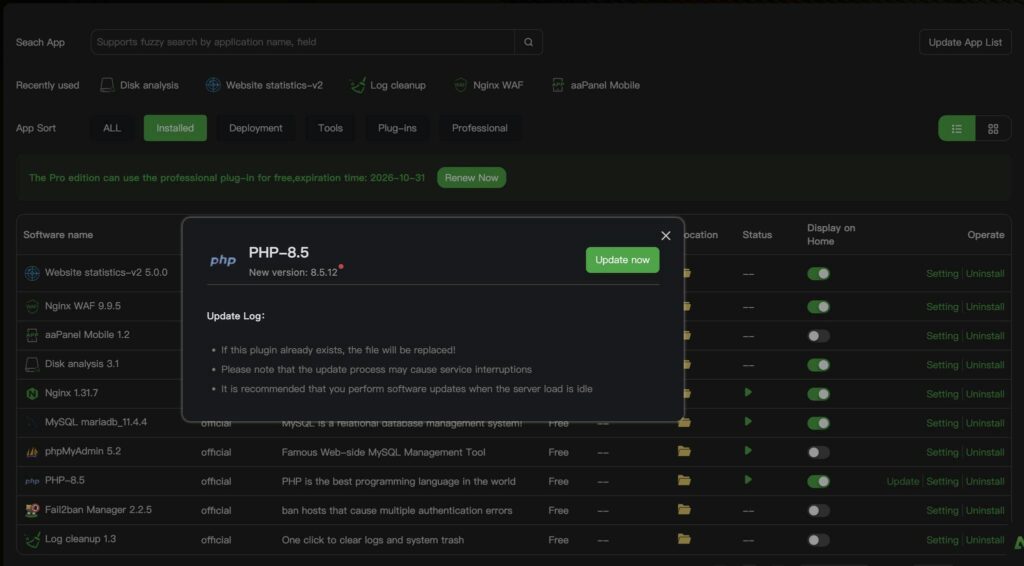Select the Professional app sort tab

[479, 128]
